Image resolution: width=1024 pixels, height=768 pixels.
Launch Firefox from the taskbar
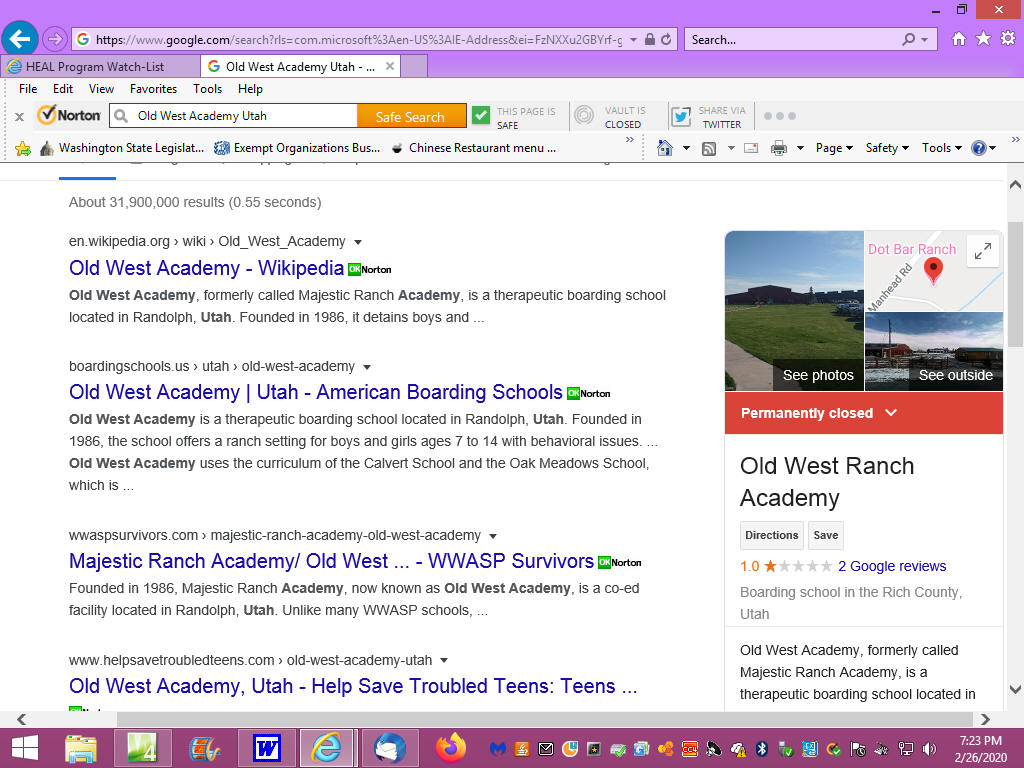(x=451, y=748)
